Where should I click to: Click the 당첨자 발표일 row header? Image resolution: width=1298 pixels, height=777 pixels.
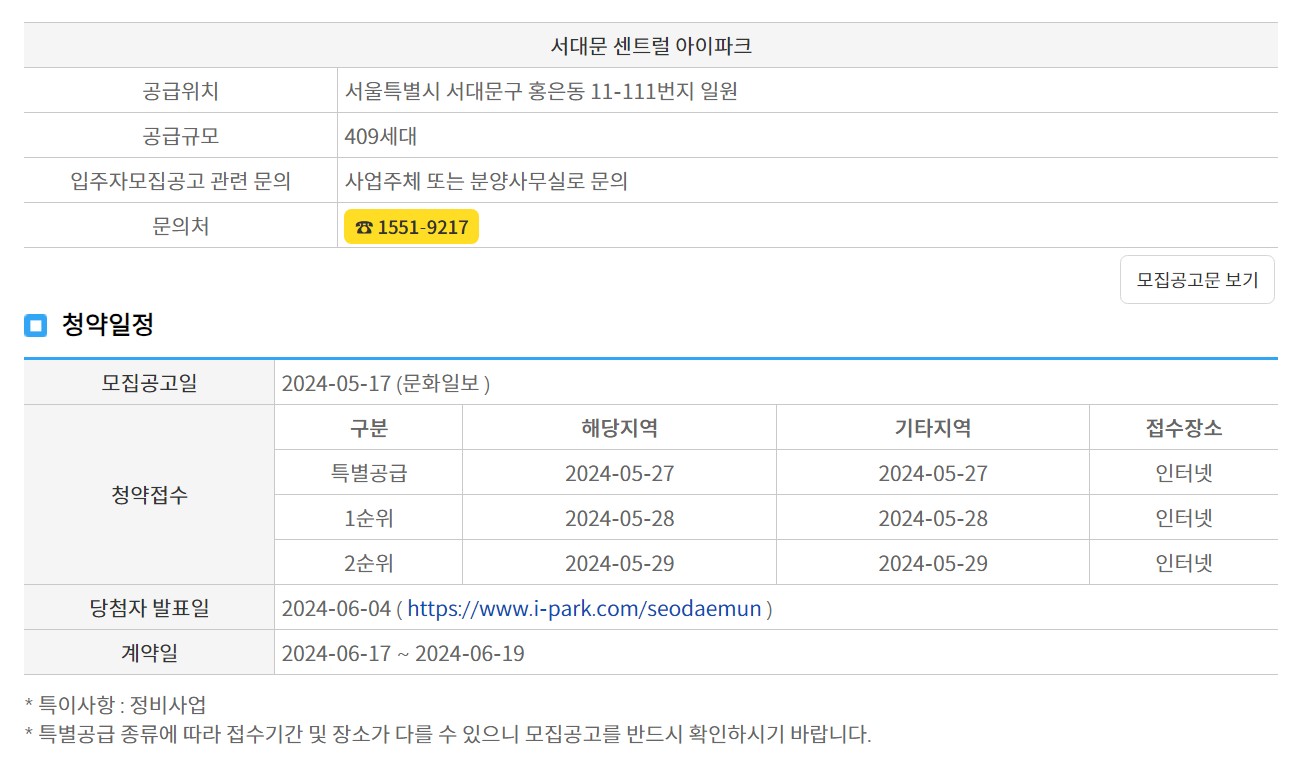pyautogui.click(x=149, y=608)
